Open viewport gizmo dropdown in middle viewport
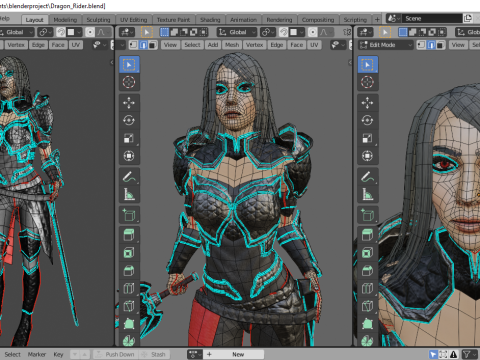 point(338,45)
